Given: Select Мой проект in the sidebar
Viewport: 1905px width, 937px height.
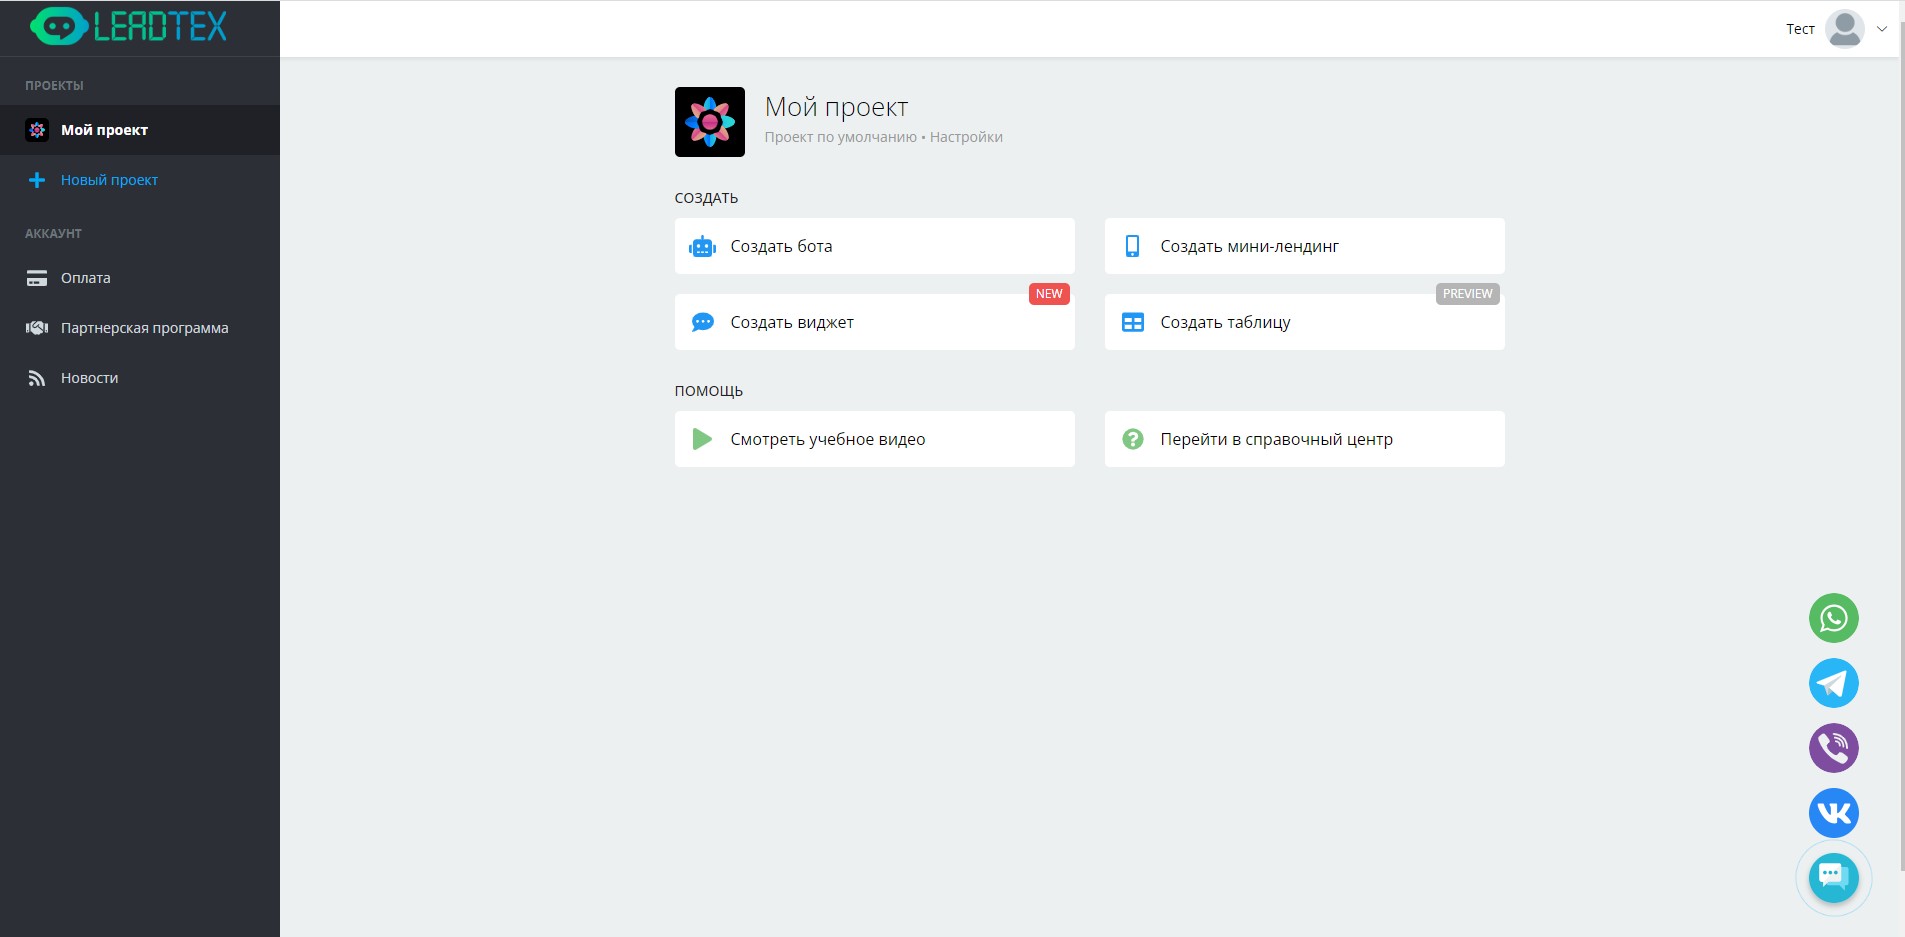Looking at the screenshot, I should [104, 130].
